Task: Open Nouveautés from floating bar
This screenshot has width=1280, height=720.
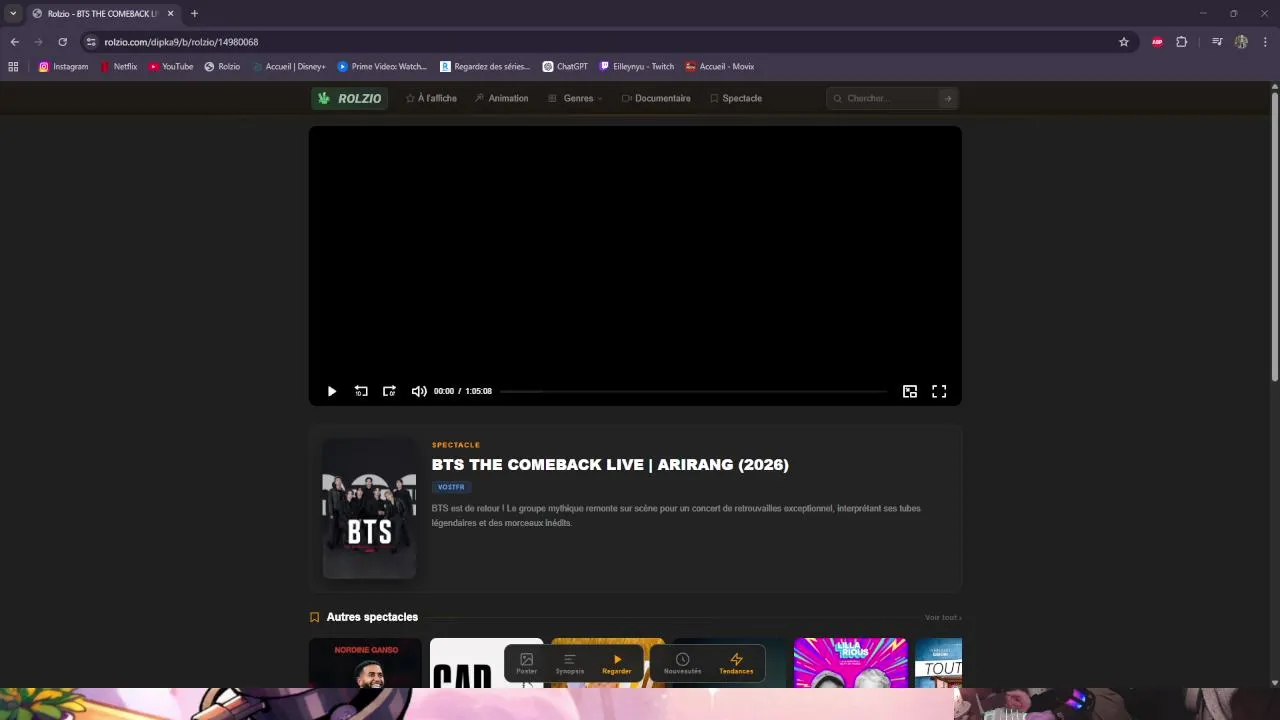Action: tap(683, 663)
